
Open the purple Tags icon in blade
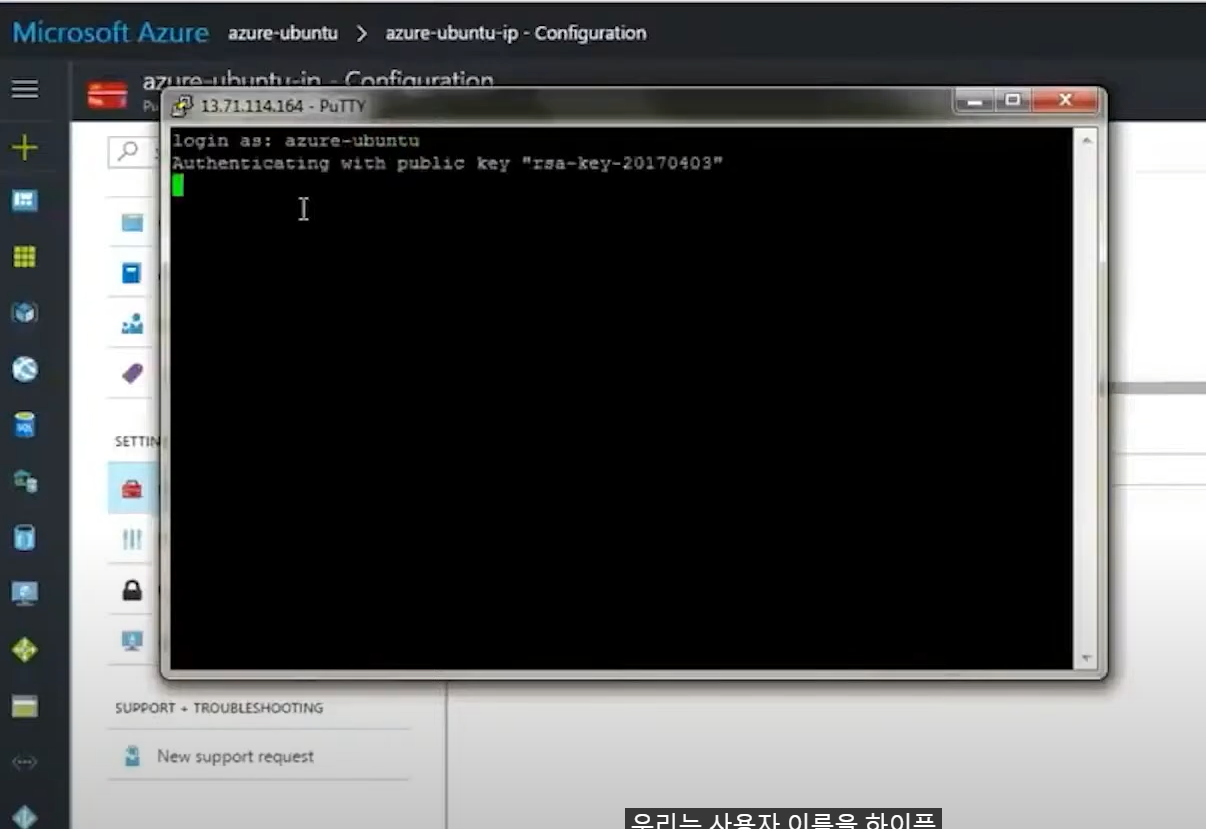132,373
